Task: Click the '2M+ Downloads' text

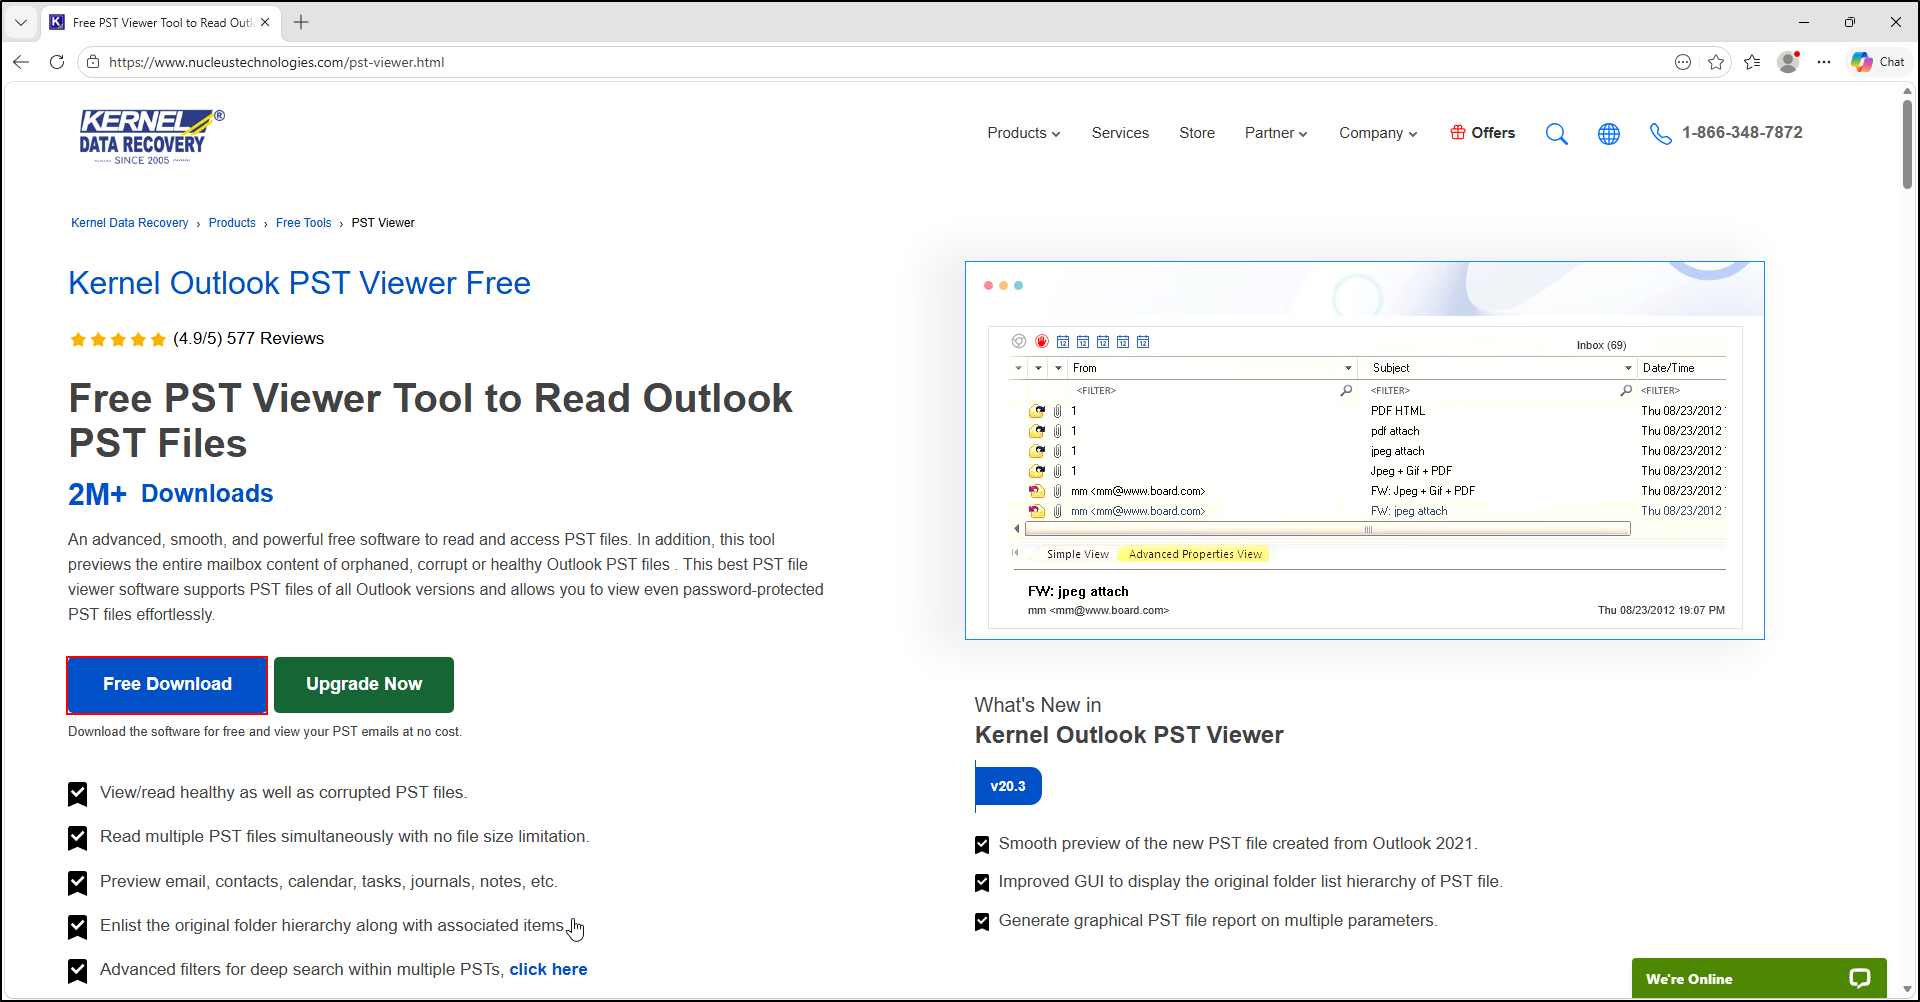Action: pos(170,494)
